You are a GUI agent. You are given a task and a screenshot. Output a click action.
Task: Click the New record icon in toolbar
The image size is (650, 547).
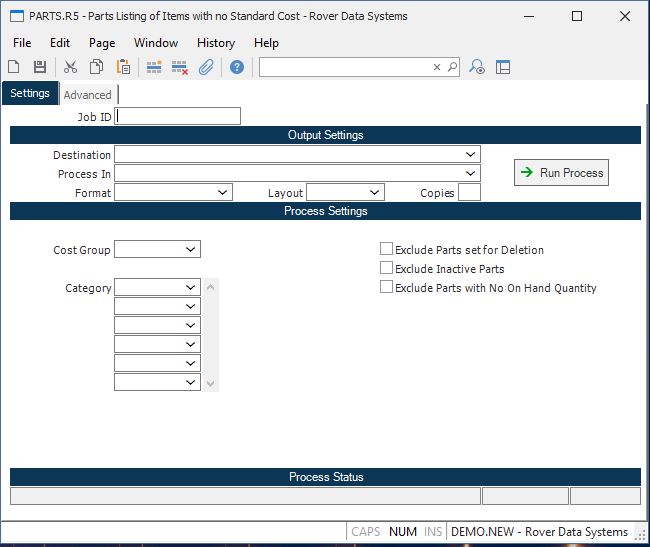[14, 67]
